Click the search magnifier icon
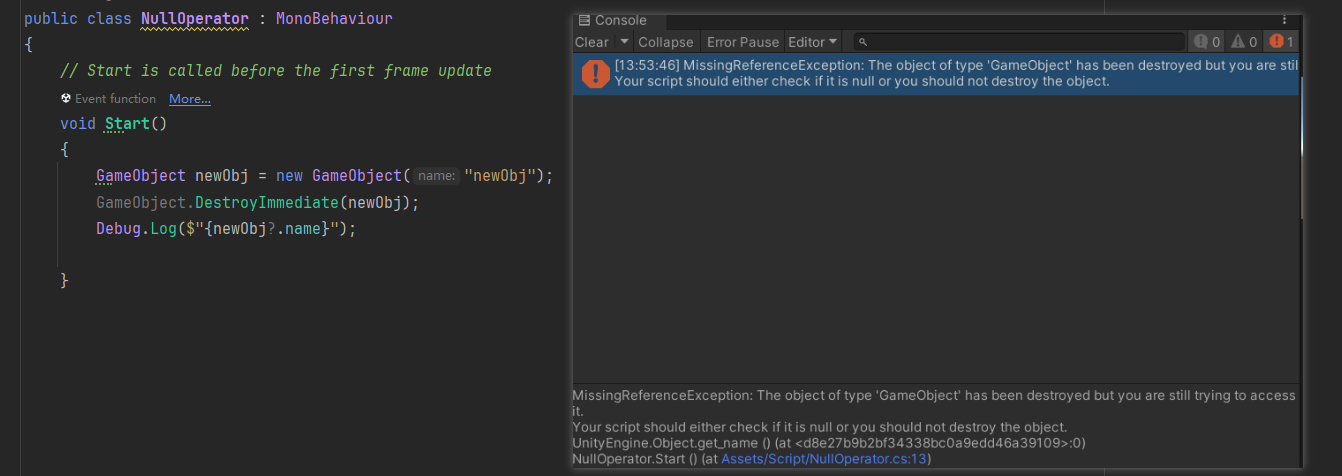Image resolution: width=1342 pixels, height=476 pixels. pos(863,42)
